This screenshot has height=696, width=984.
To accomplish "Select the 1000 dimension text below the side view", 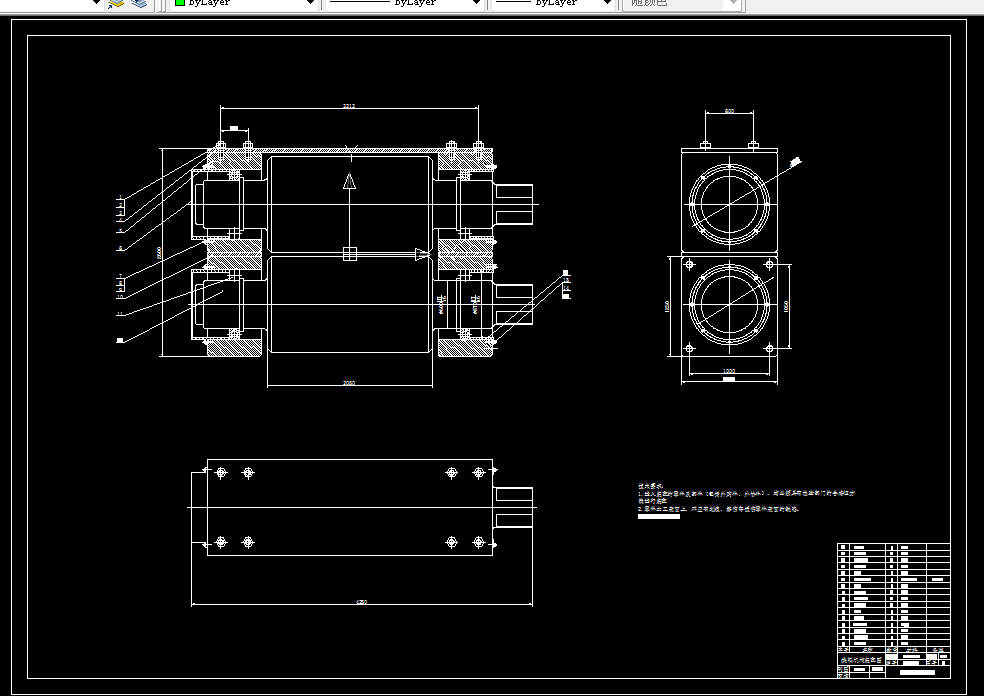I will tap(729, 371).
